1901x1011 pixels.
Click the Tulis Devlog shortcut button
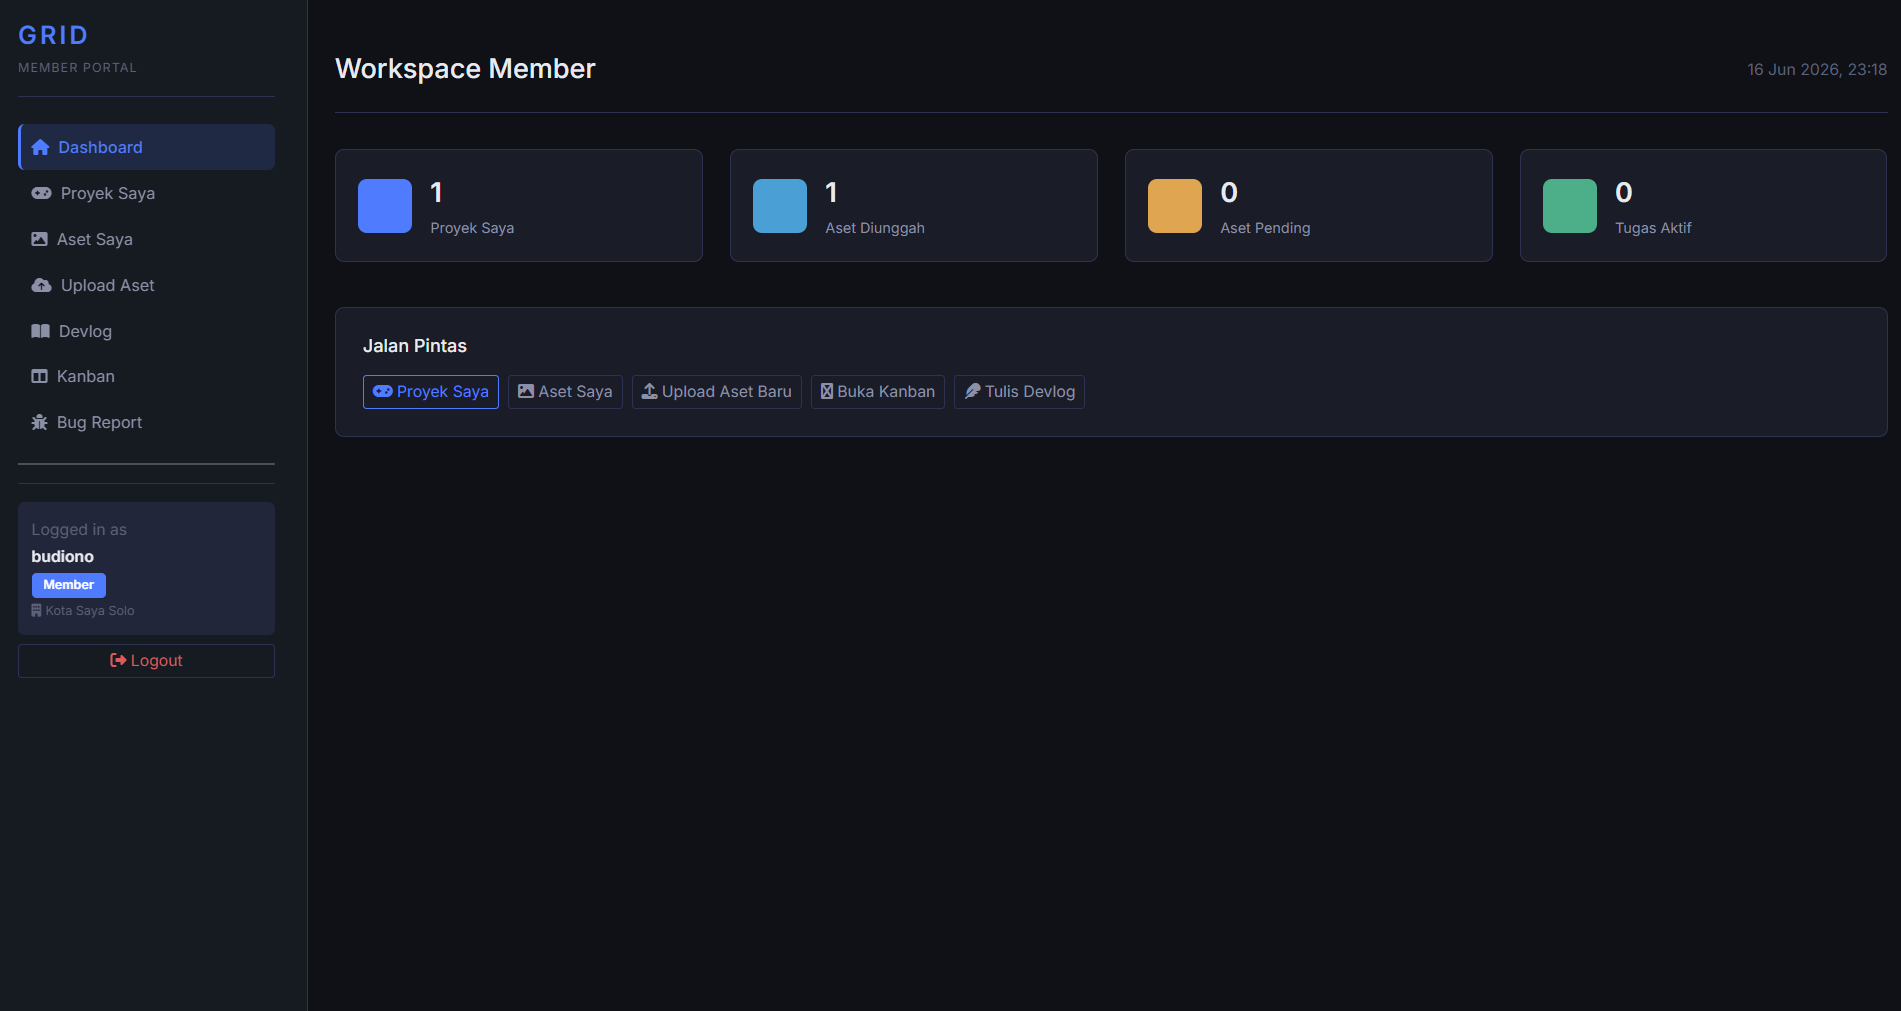[1019, 392]
